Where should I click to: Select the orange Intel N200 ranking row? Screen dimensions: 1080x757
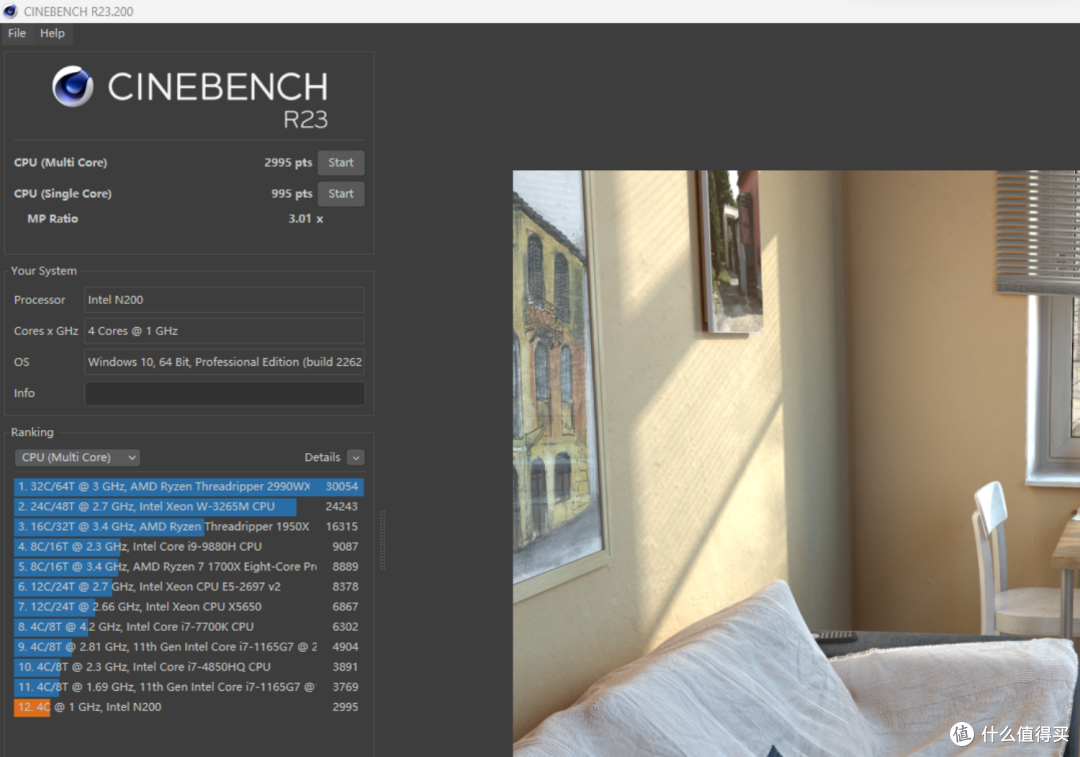pos(189,707)
